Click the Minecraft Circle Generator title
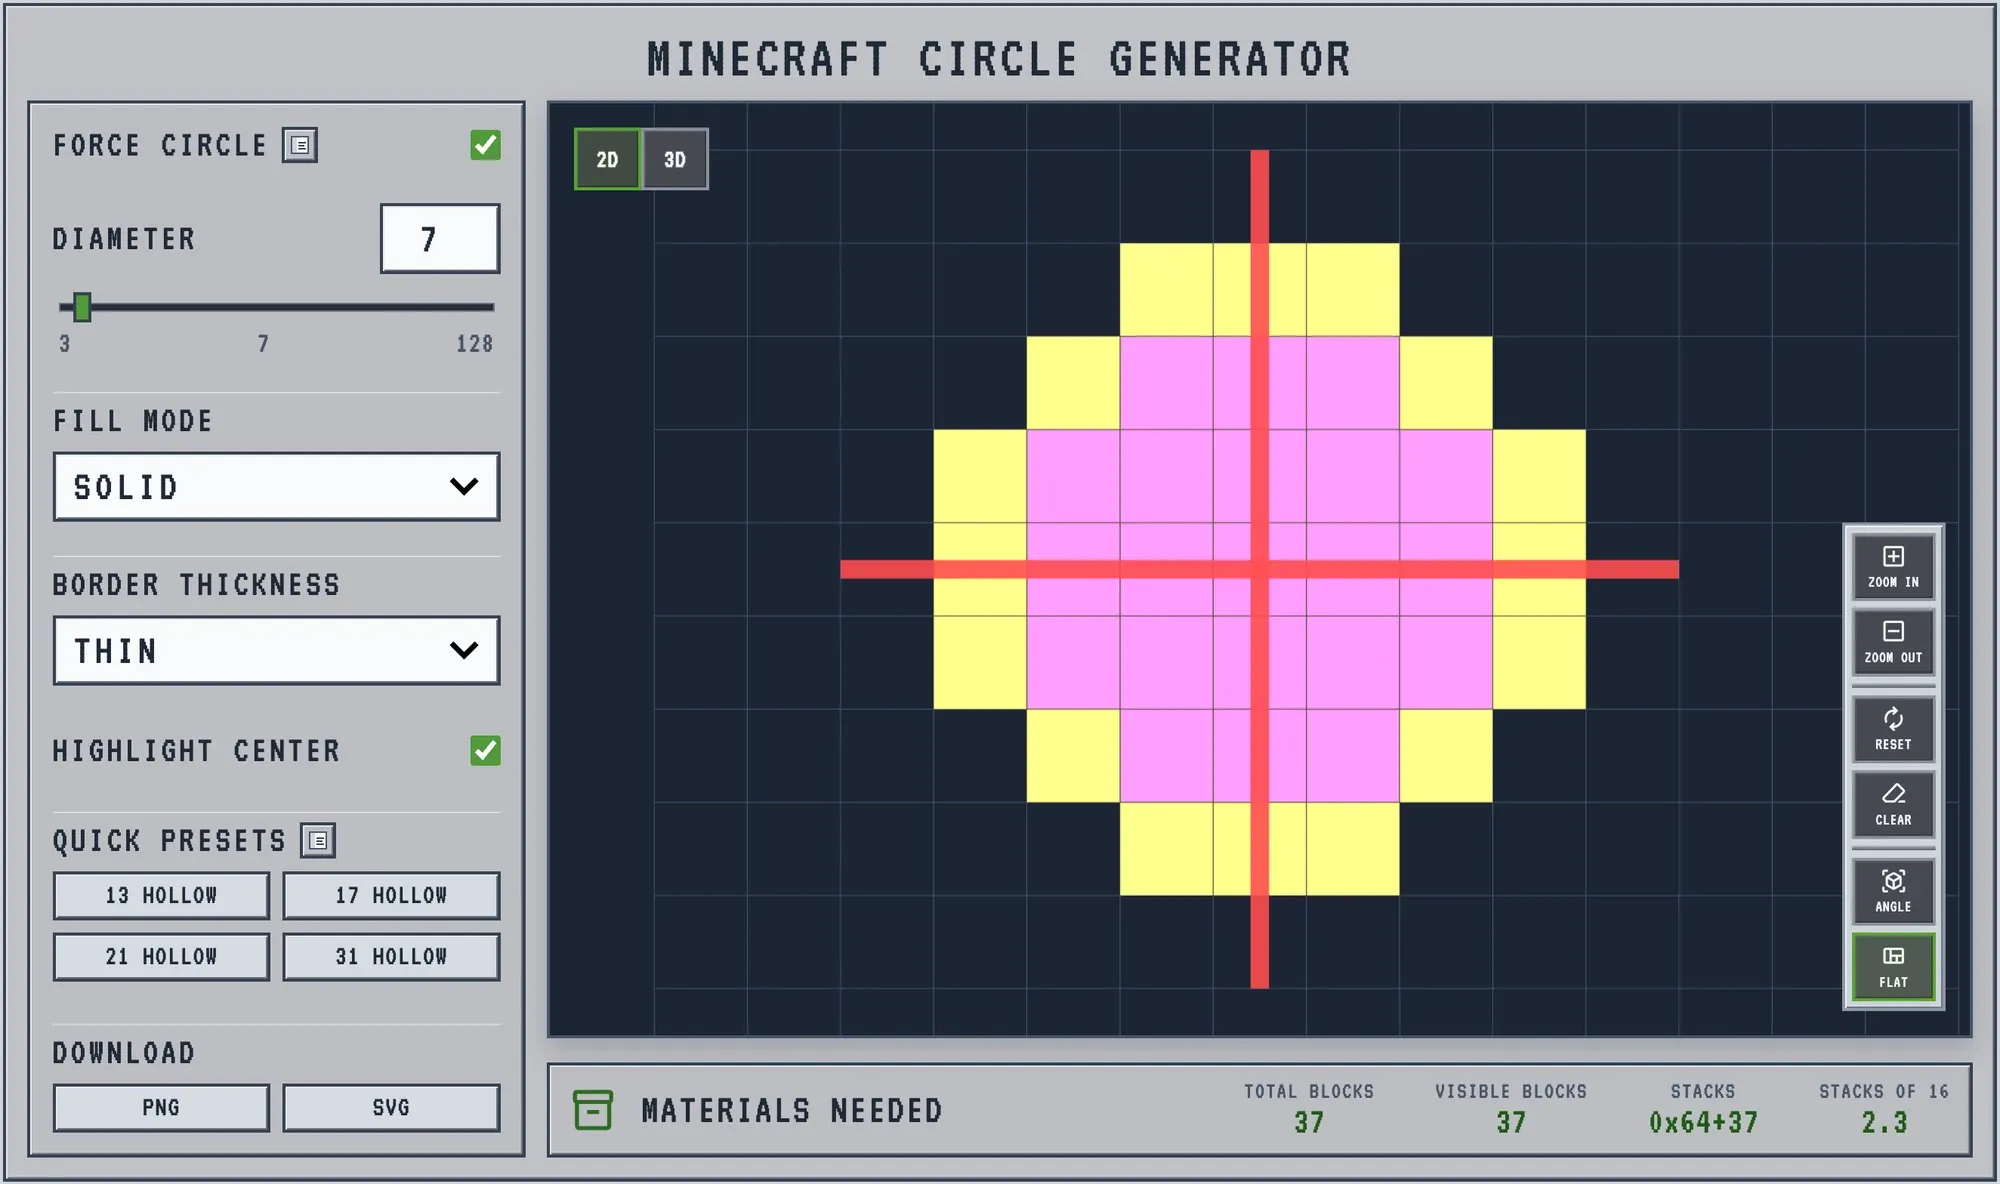 999,60
